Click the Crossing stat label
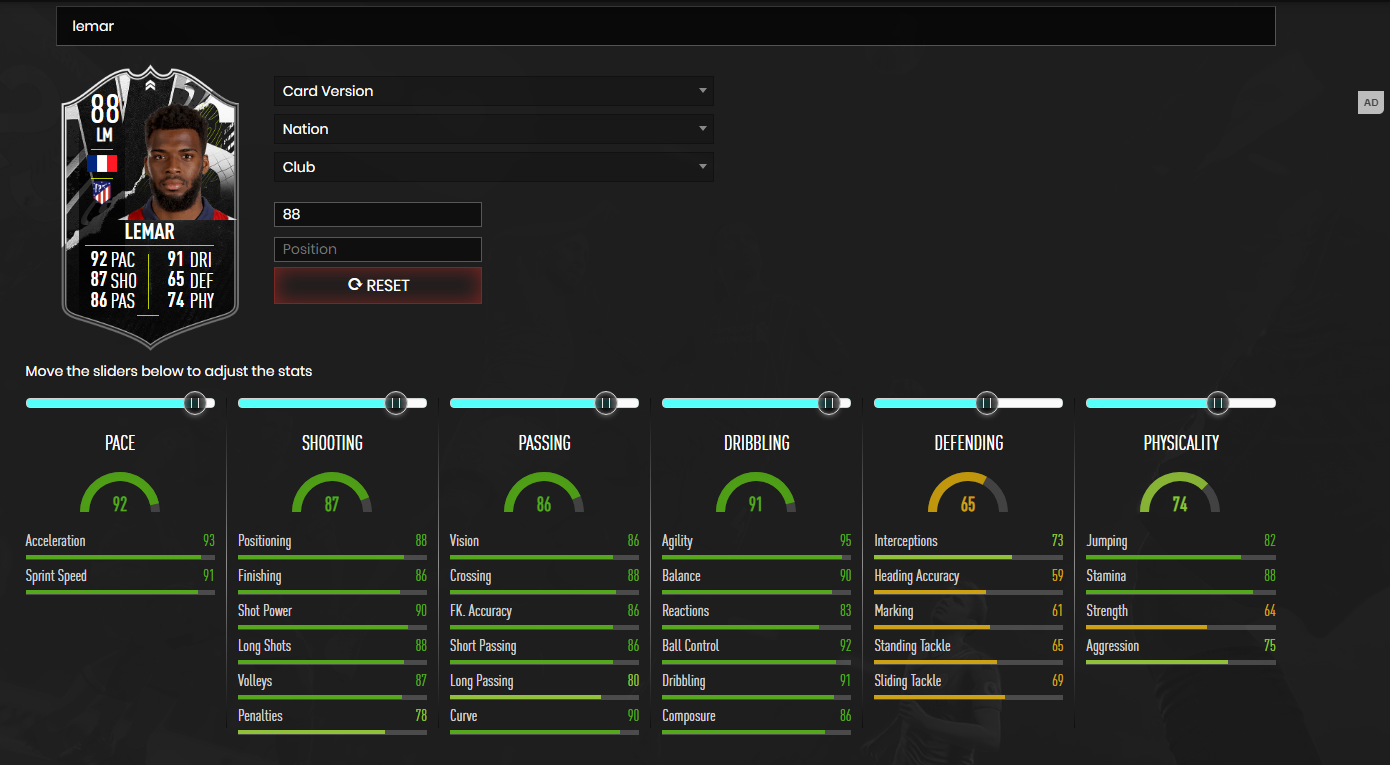Viewport: 1390px width, 765px height. tap(471, 576)
